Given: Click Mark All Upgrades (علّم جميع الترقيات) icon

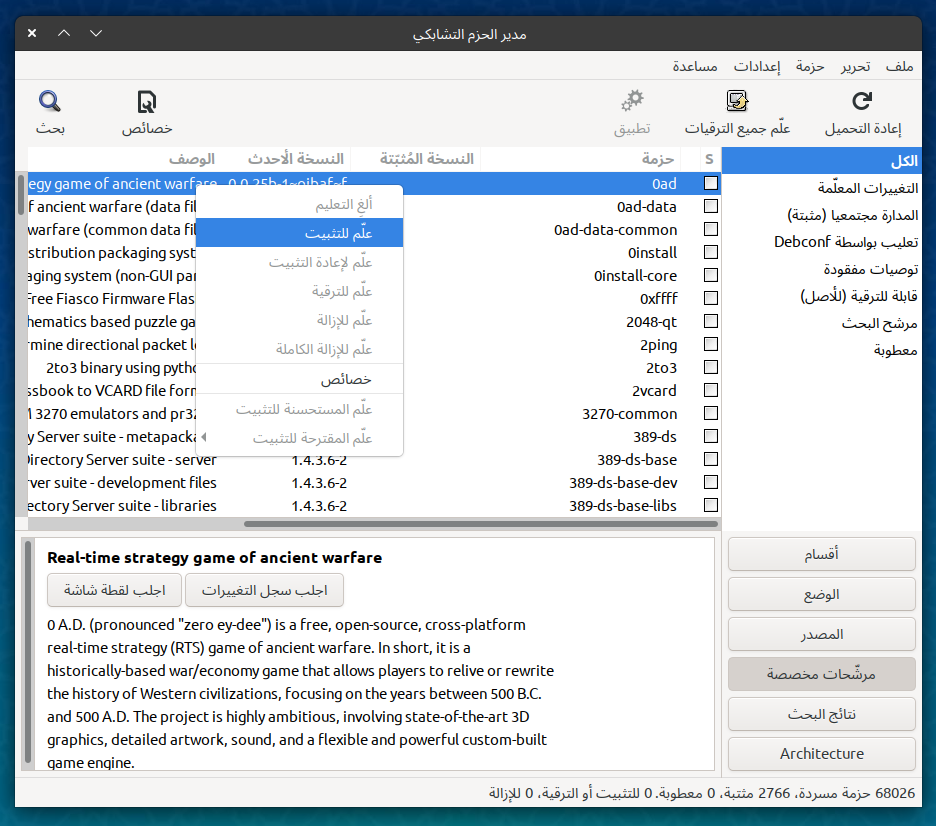Looking at the screenshot, I should (x=737, y=101).
